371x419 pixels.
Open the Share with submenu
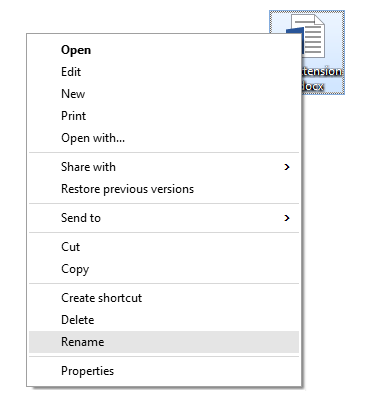coord(164,167)
